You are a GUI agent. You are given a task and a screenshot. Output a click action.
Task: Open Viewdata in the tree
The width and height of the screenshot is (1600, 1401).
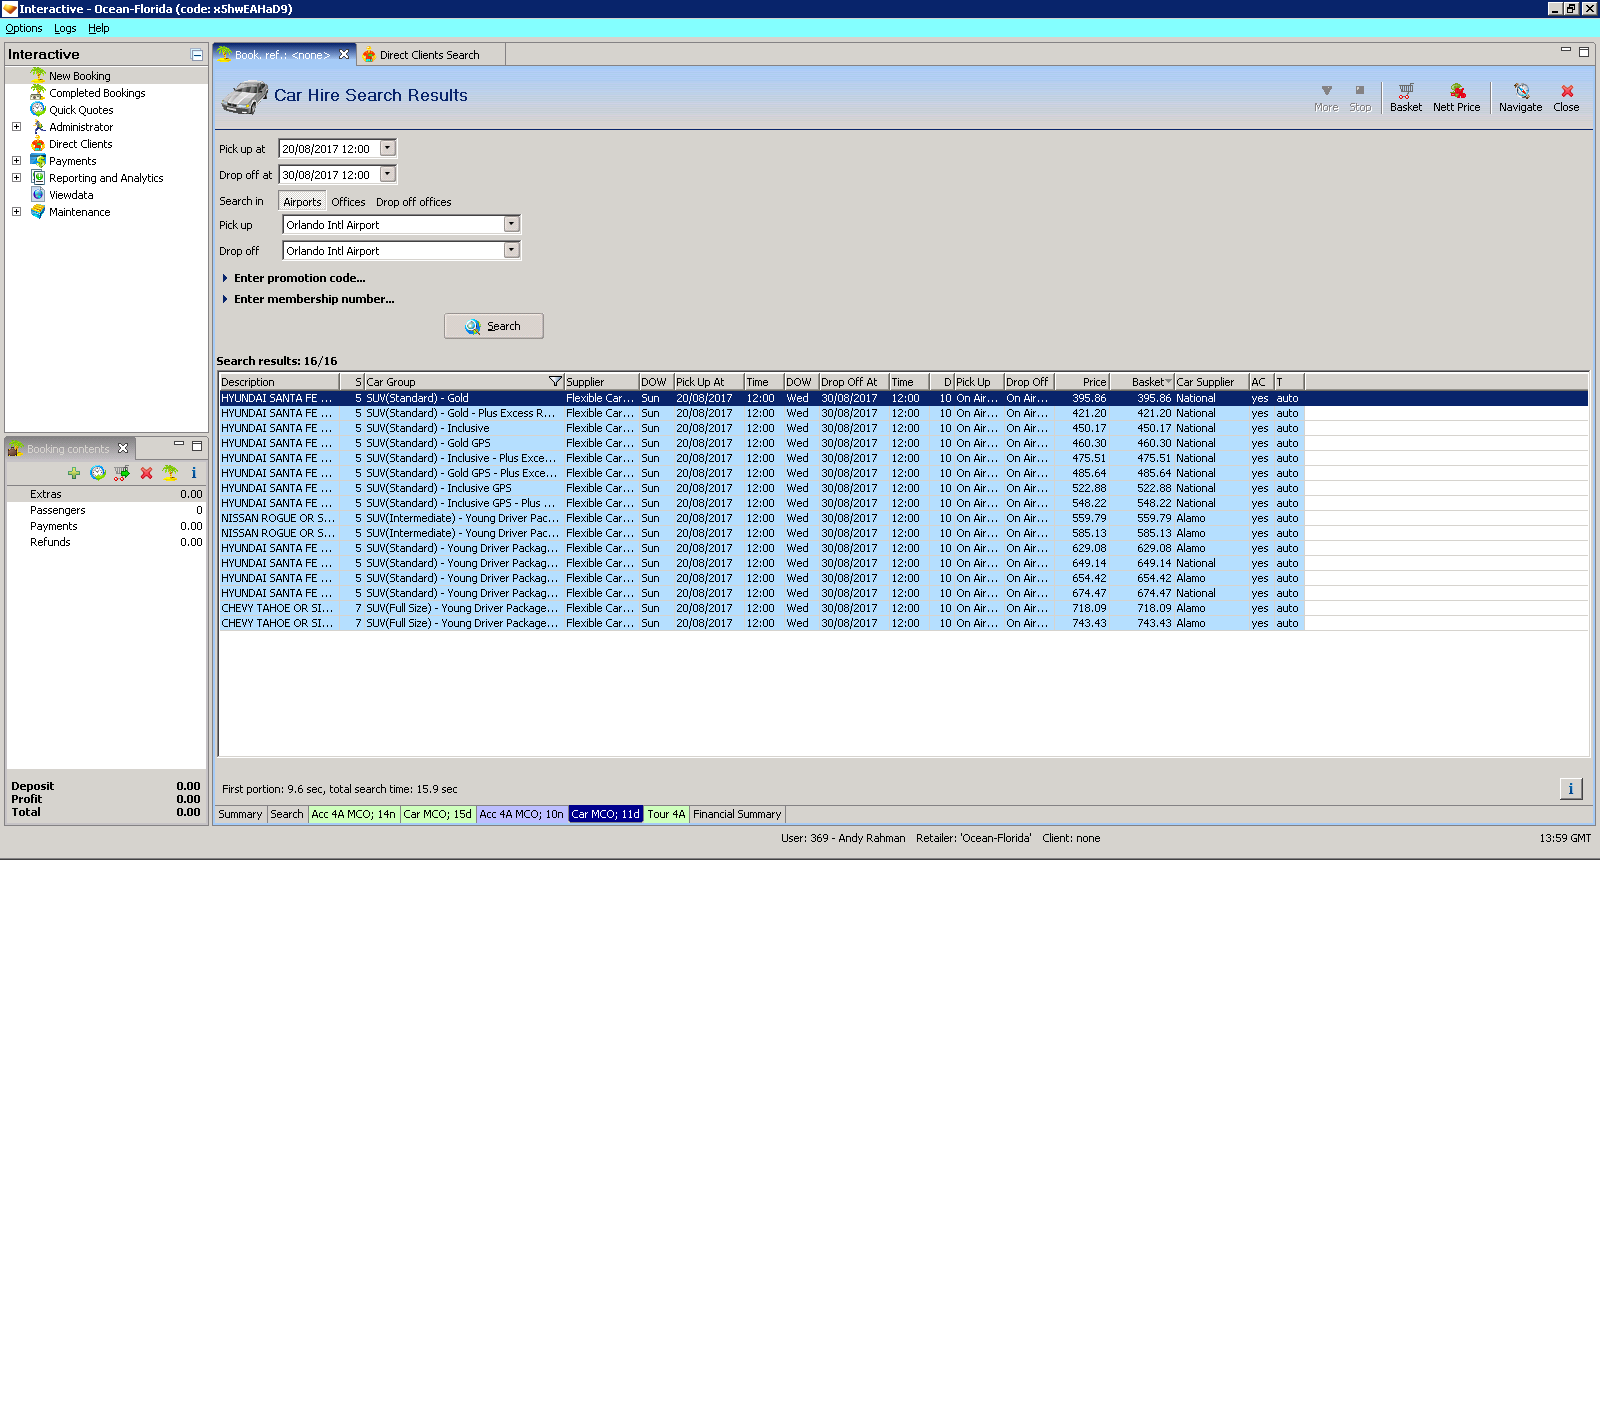(71, 195)
